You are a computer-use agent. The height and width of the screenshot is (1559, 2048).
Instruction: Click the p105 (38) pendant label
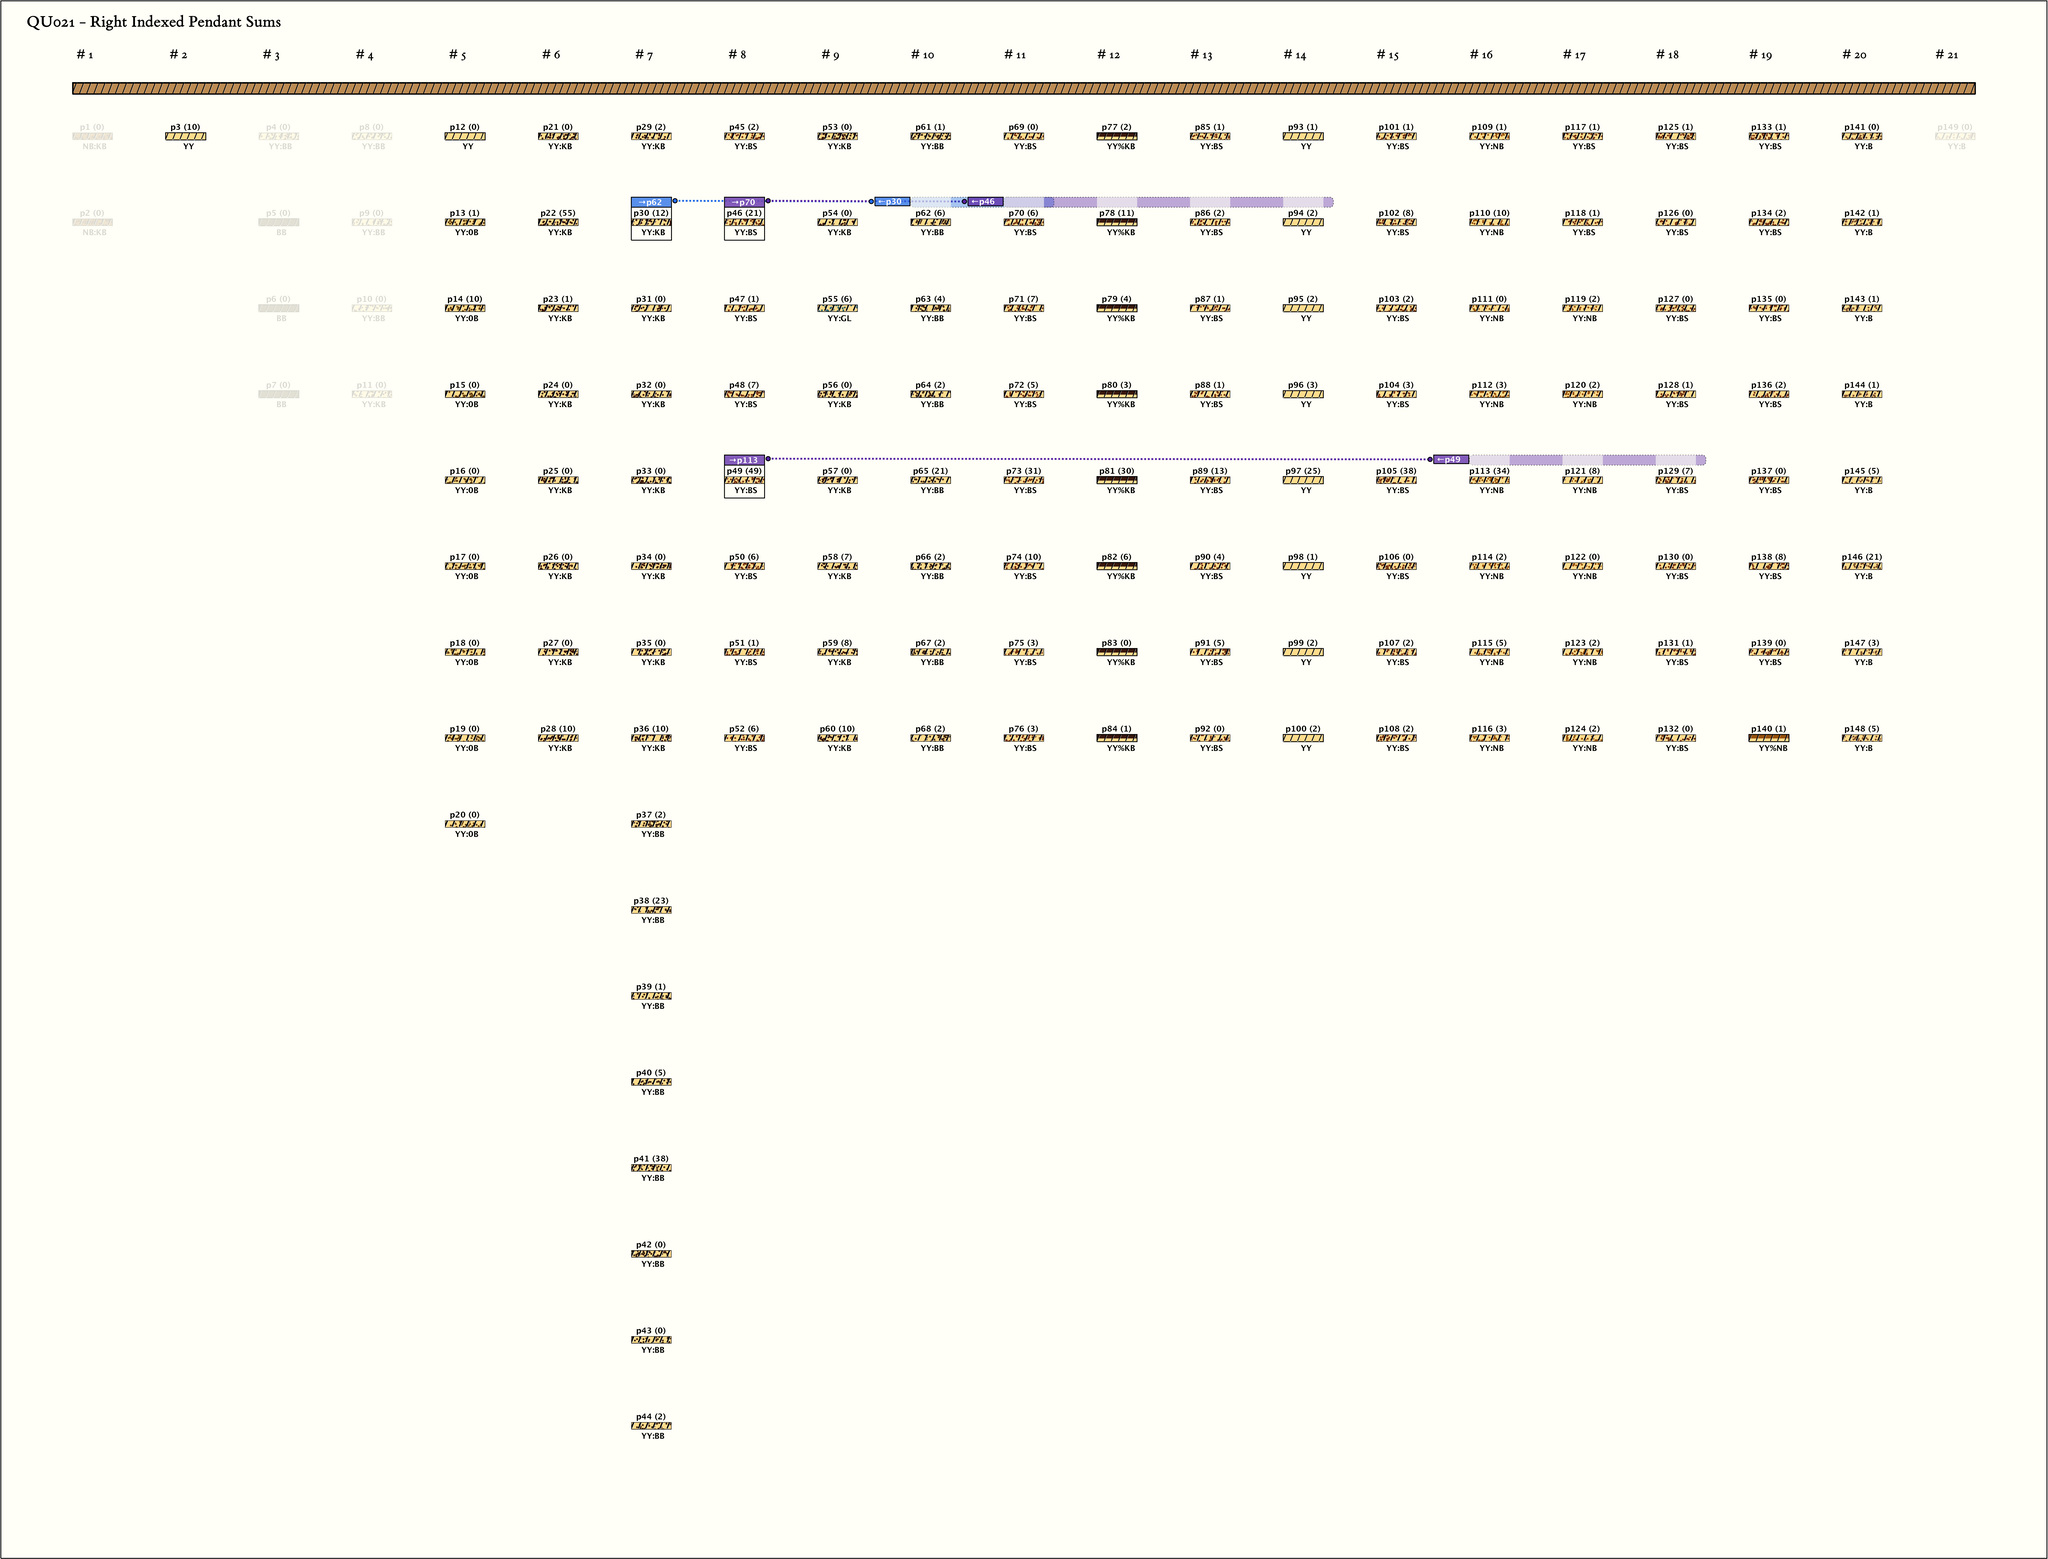[1395, 471]
